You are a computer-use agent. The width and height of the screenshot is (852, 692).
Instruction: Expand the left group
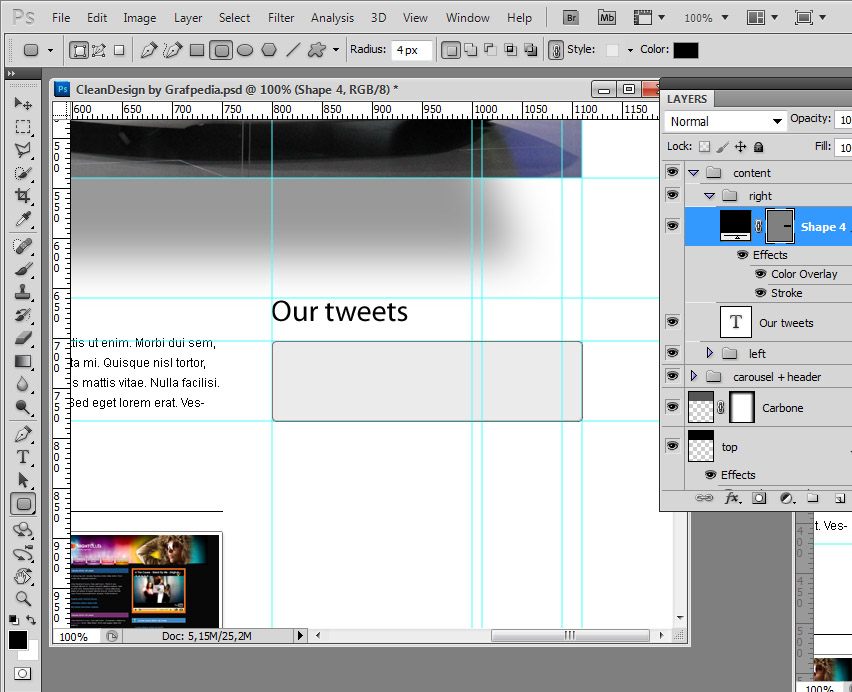(x=710, y=353)
